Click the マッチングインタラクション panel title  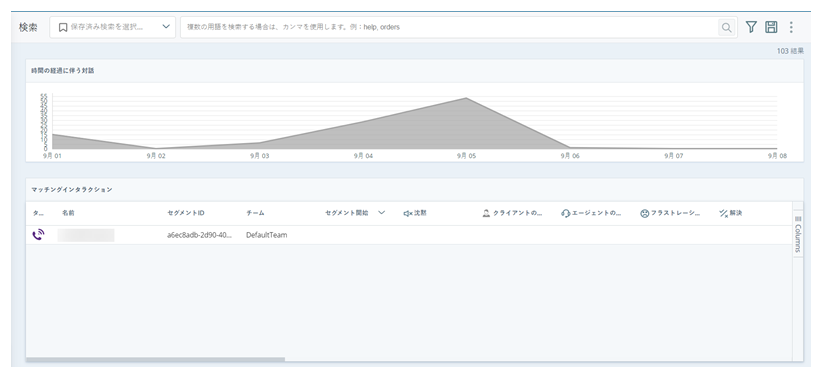click(72, 190)
